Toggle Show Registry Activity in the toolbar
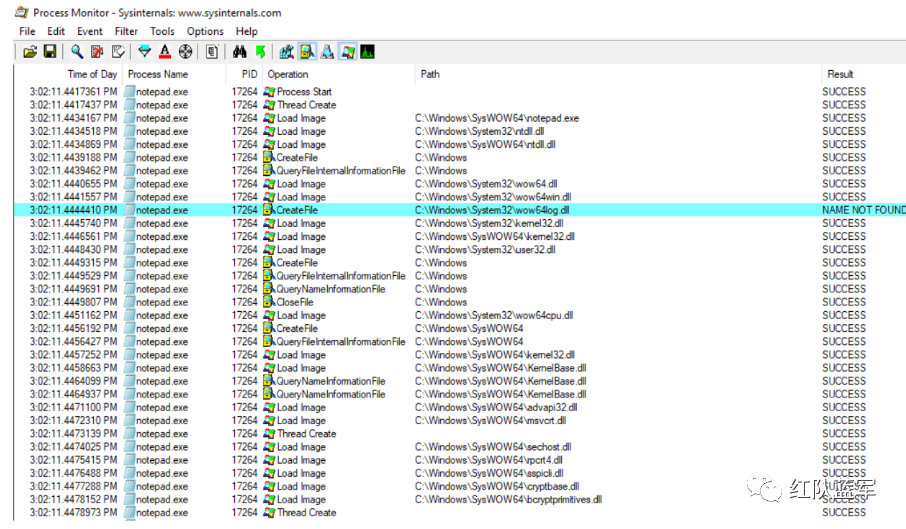Viewport: 906px width, 529px height. [x=287, y=52]
